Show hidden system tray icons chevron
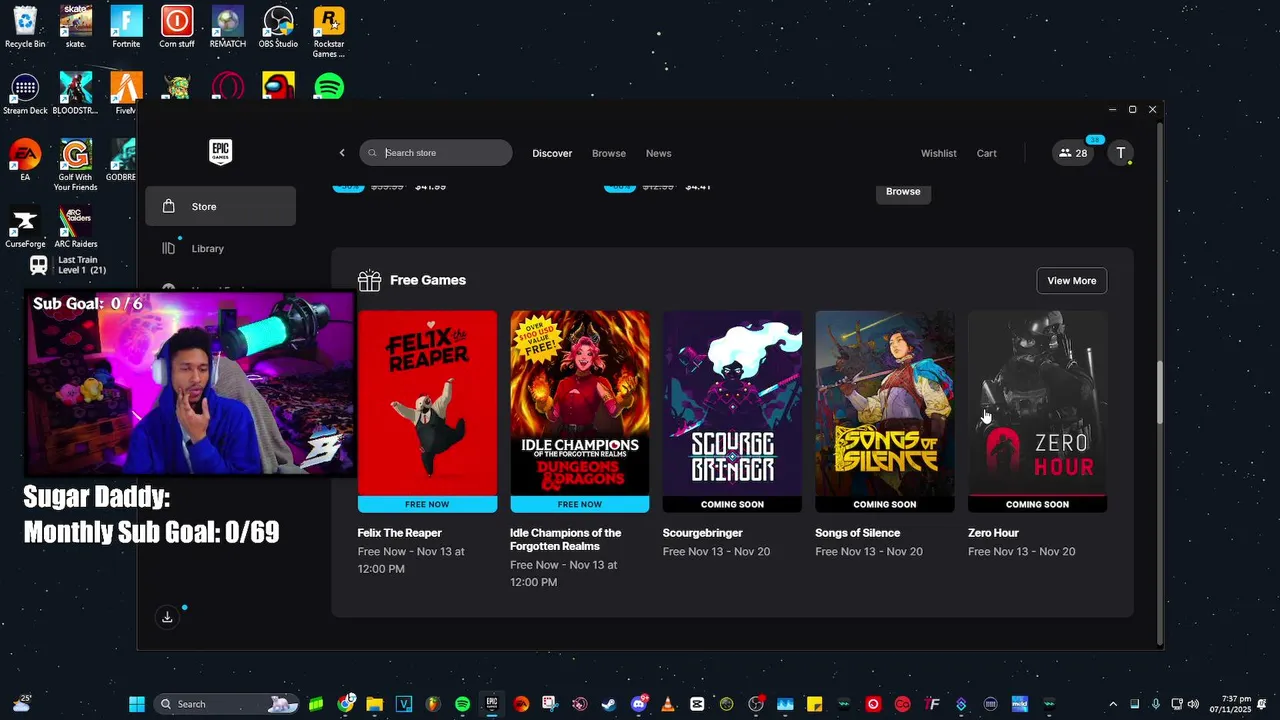The height and width of the screenshot is (720, 1280). click(x=1113, y=704)
